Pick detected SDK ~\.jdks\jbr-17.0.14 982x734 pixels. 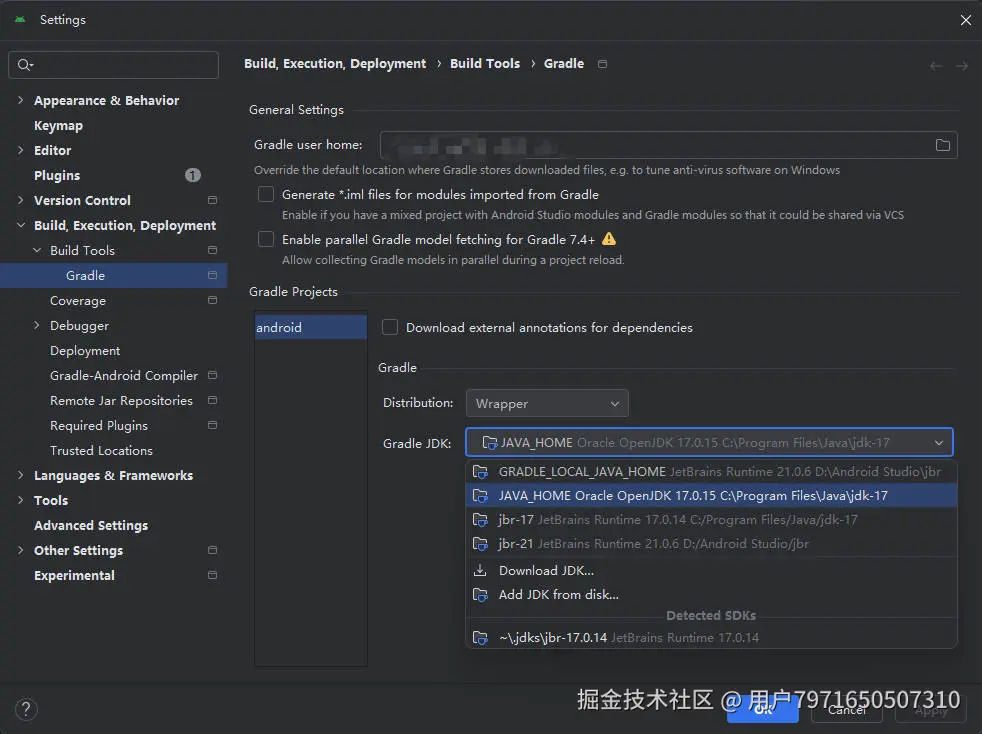pyautogui.click(x=712, y=638)
